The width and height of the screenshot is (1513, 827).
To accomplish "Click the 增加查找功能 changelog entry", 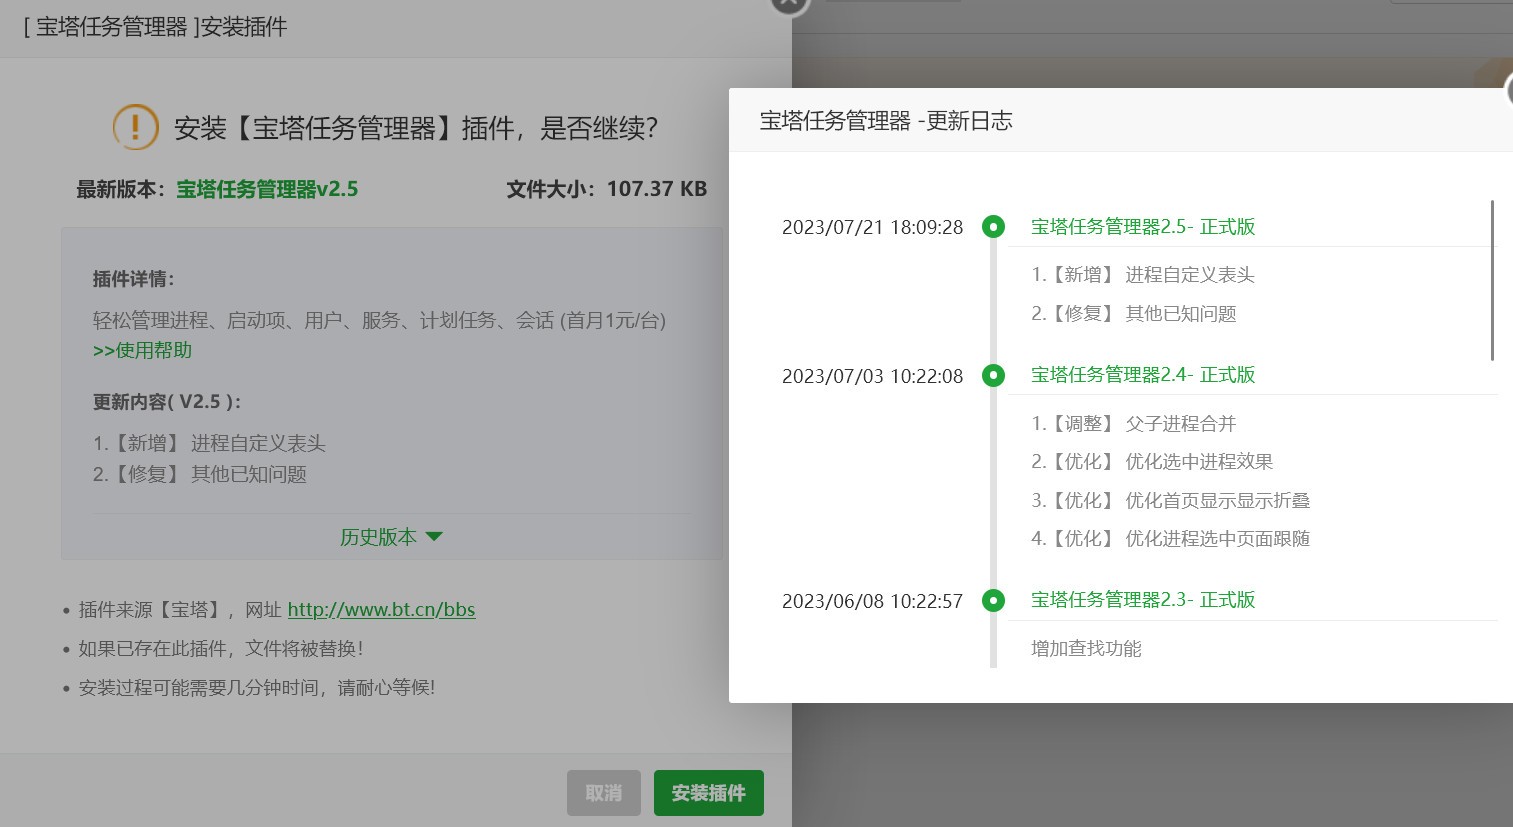I will click(1086, 649).
